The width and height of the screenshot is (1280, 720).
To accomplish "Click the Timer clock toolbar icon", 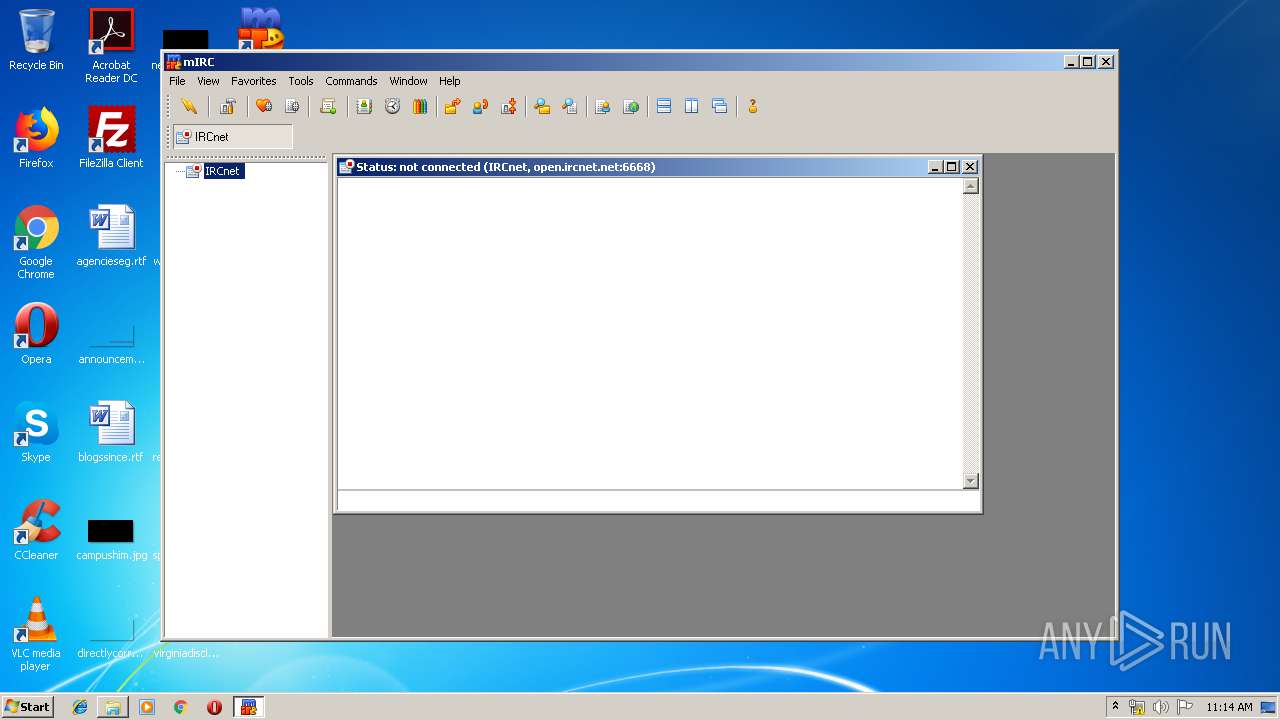I will 392,107.
